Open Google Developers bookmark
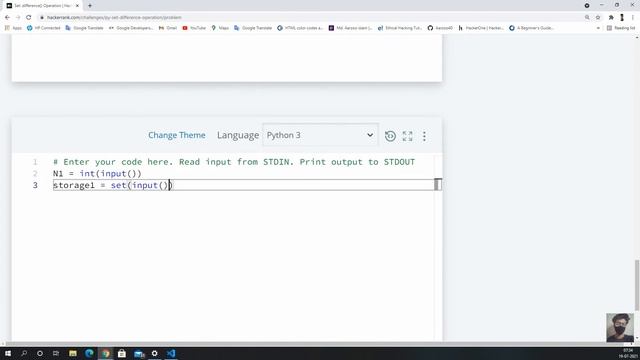 pos(131,28)
